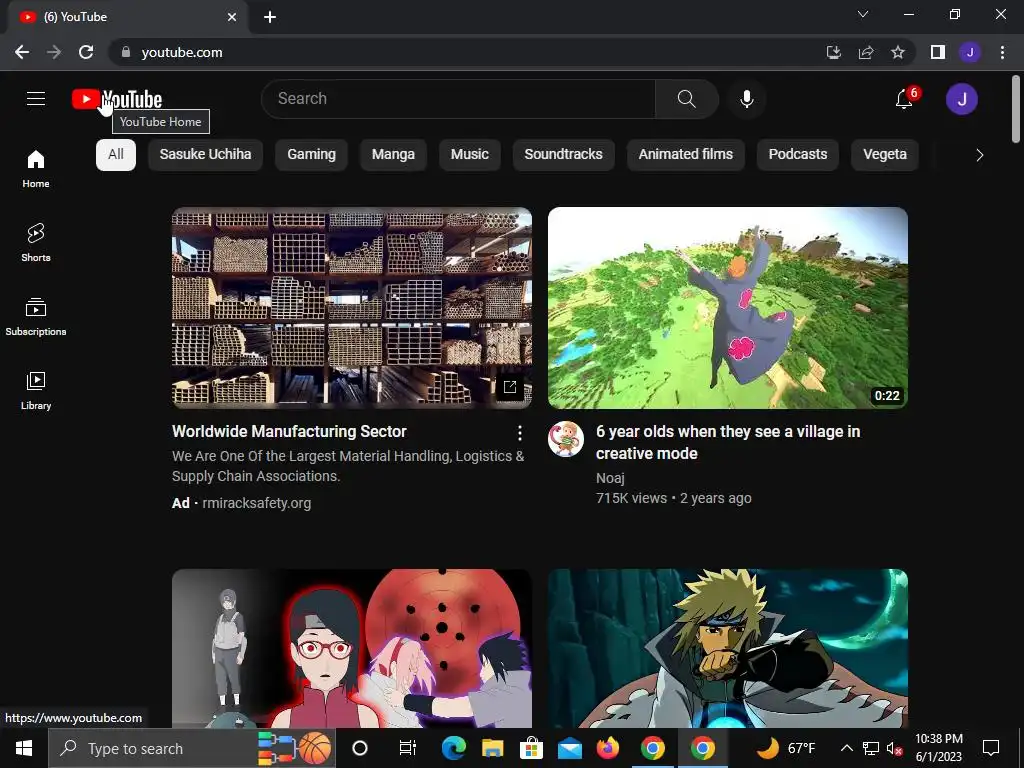This screenshot has height=768, width=1024.
Task: Select the Animated films chip
Action: pos(686,155)
